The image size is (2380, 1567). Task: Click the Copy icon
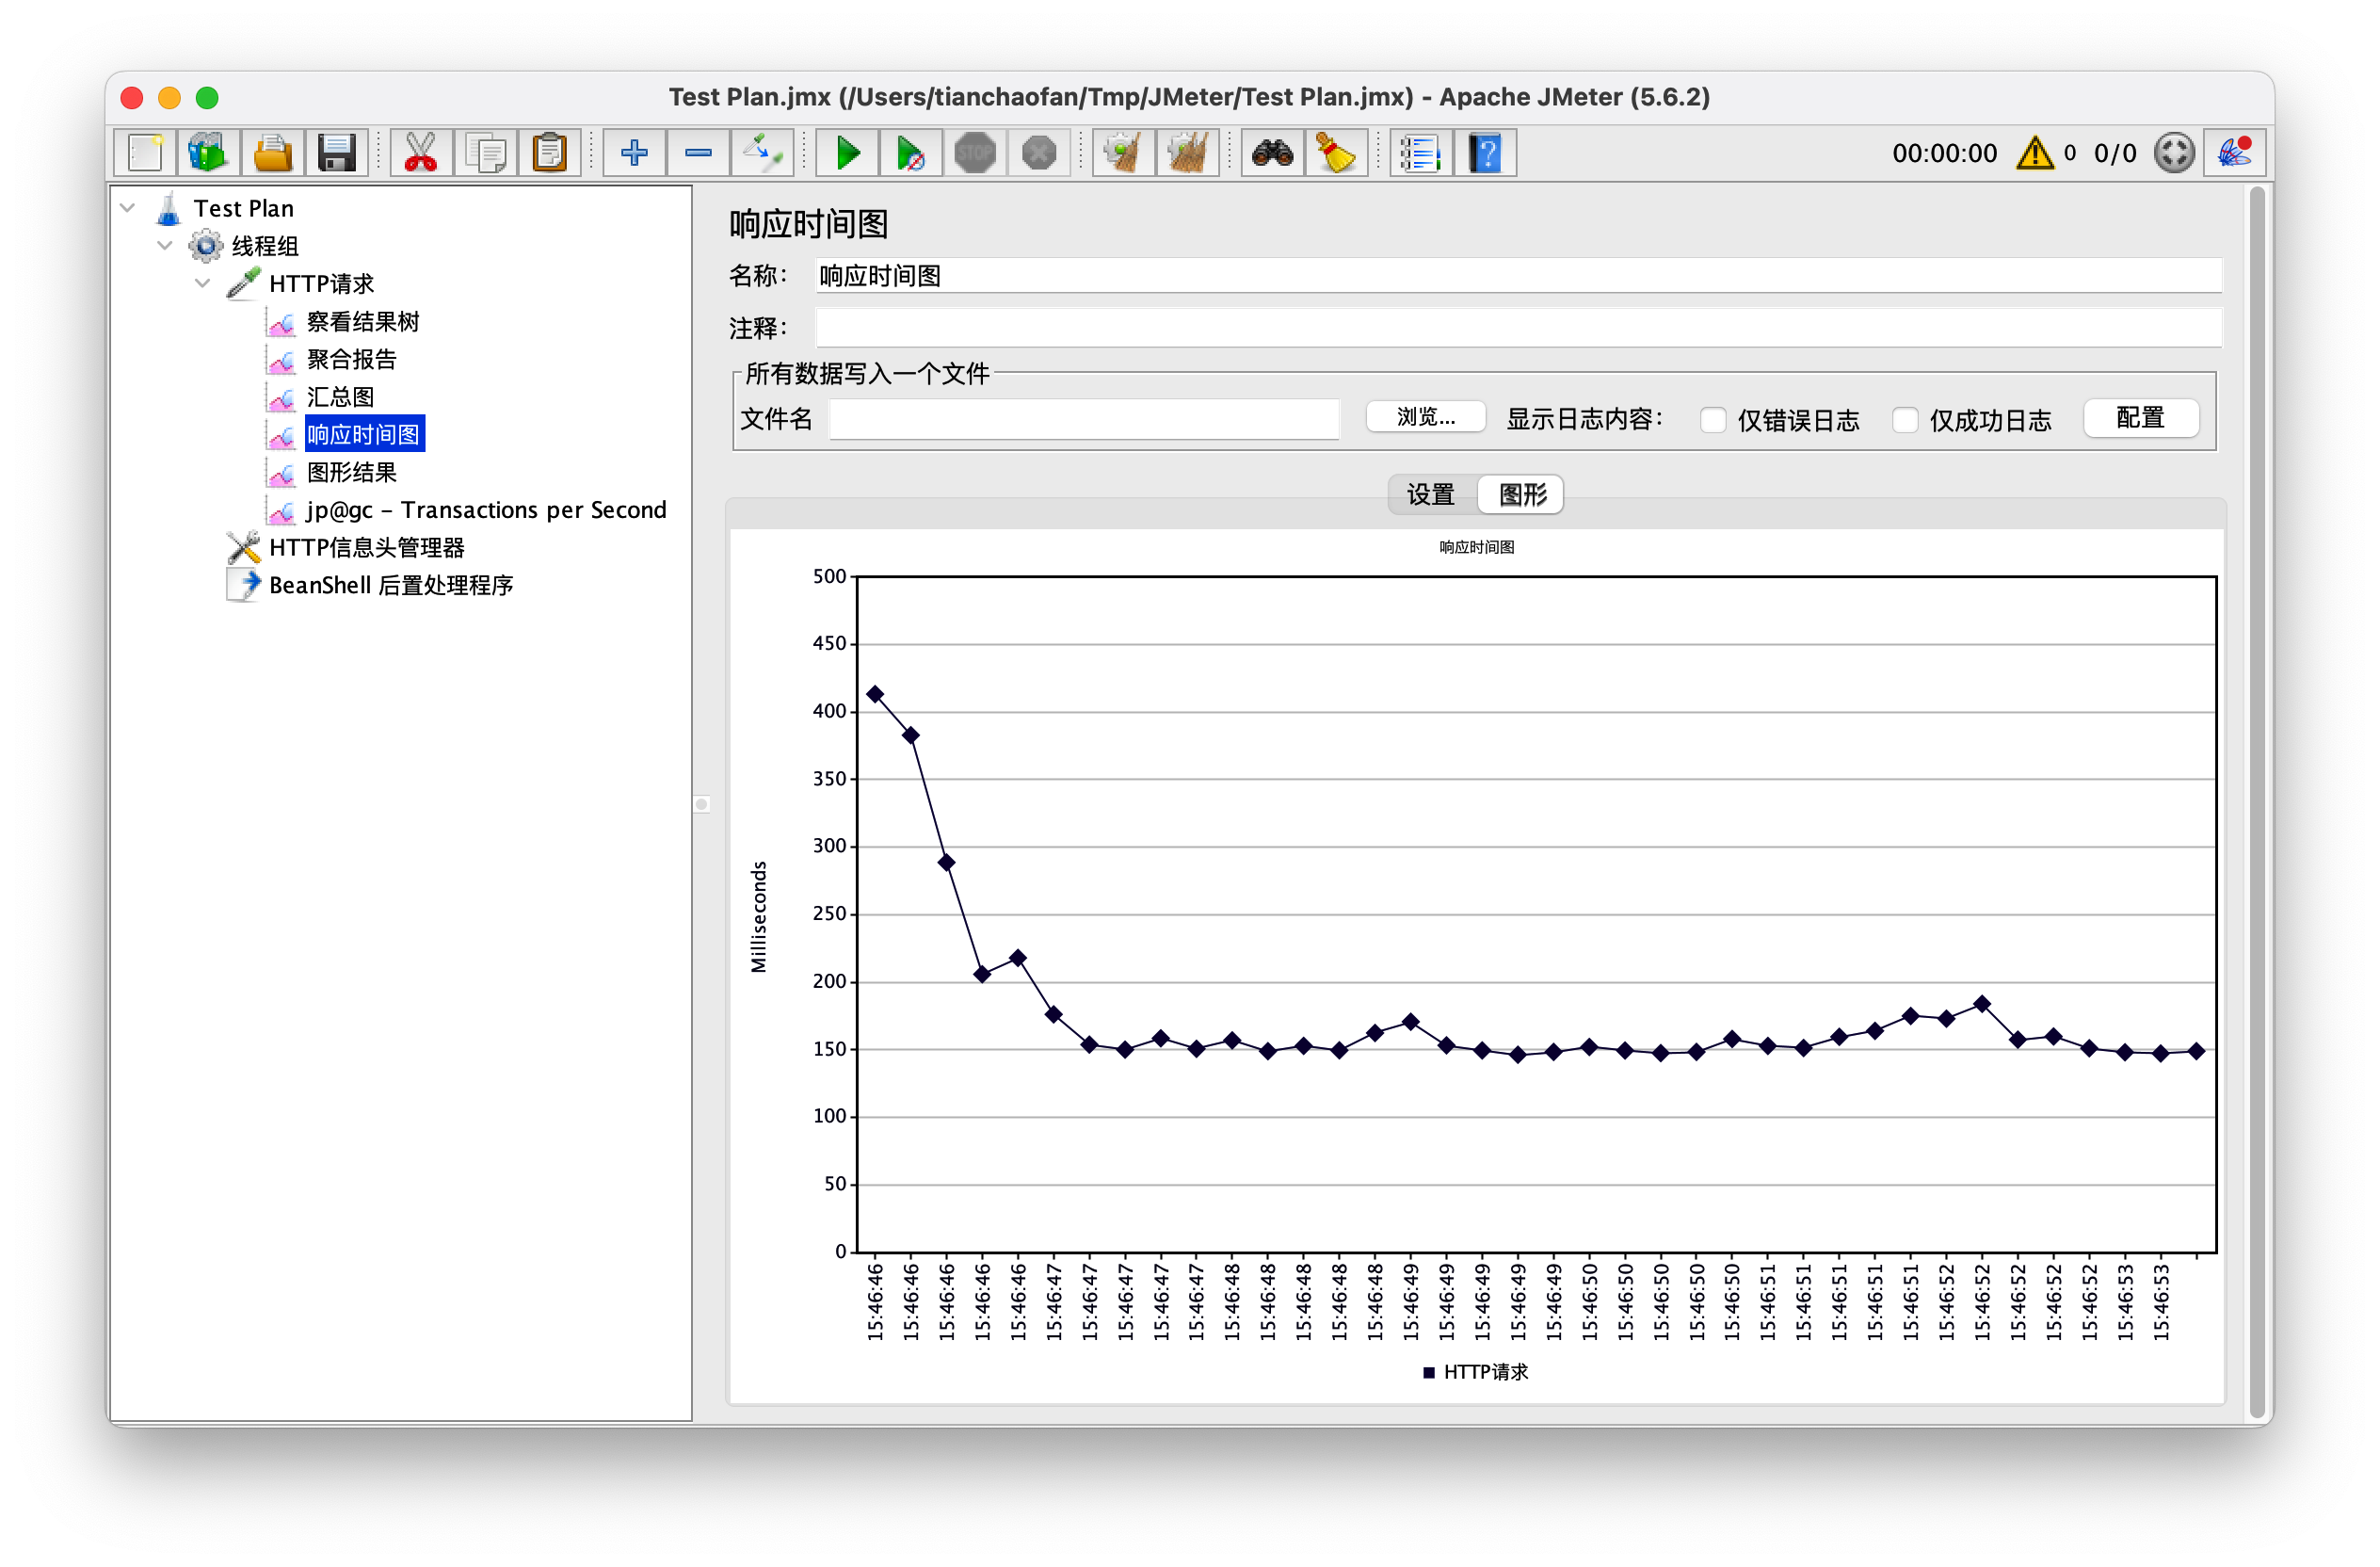[x=485, y=154]
